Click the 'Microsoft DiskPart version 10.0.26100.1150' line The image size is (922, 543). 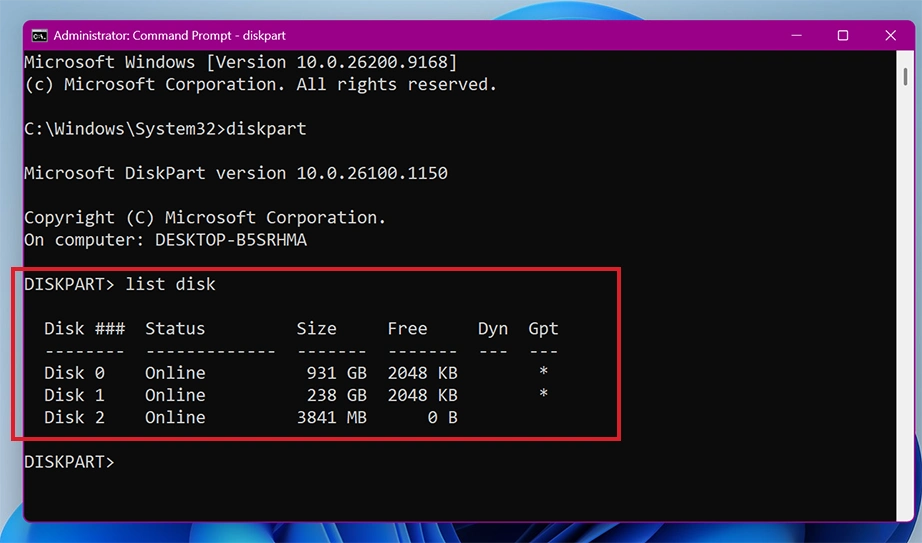(236, 173)
